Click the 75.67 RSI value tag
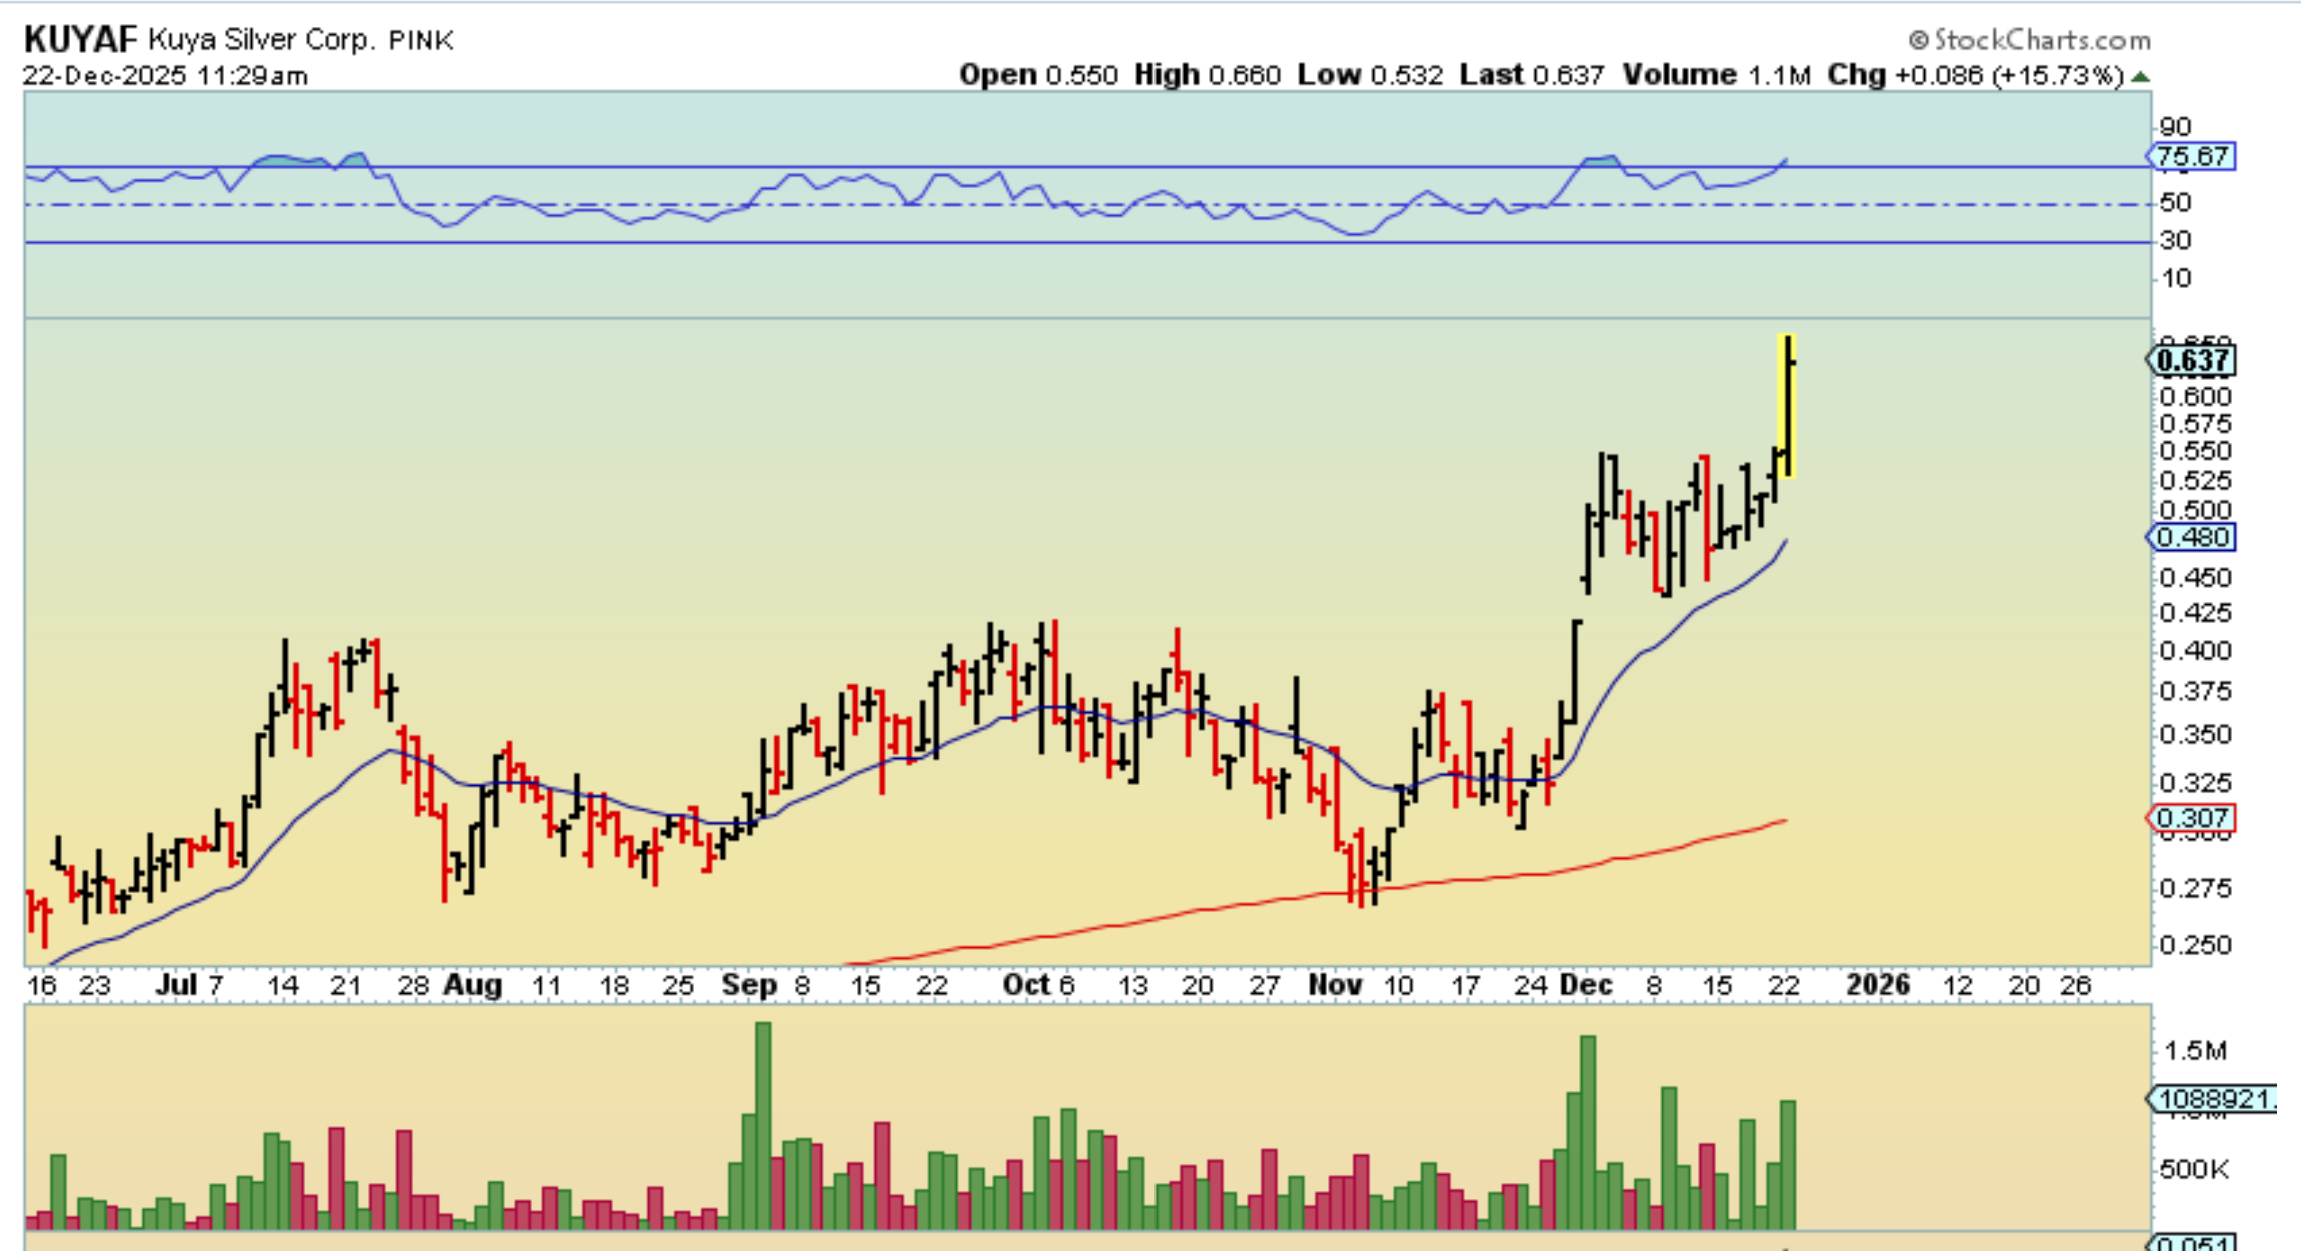Image resolution: width=2301 pixels, height=1251 pixels. 2191,157
